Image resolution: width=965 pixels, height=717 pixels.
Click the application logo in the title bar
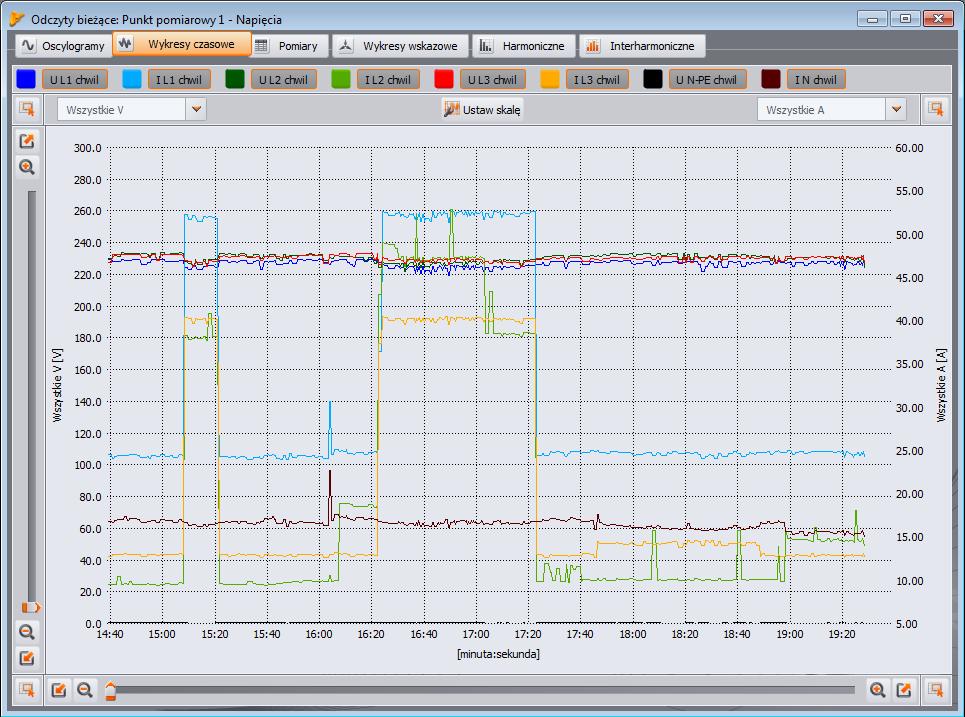(17, 19)
